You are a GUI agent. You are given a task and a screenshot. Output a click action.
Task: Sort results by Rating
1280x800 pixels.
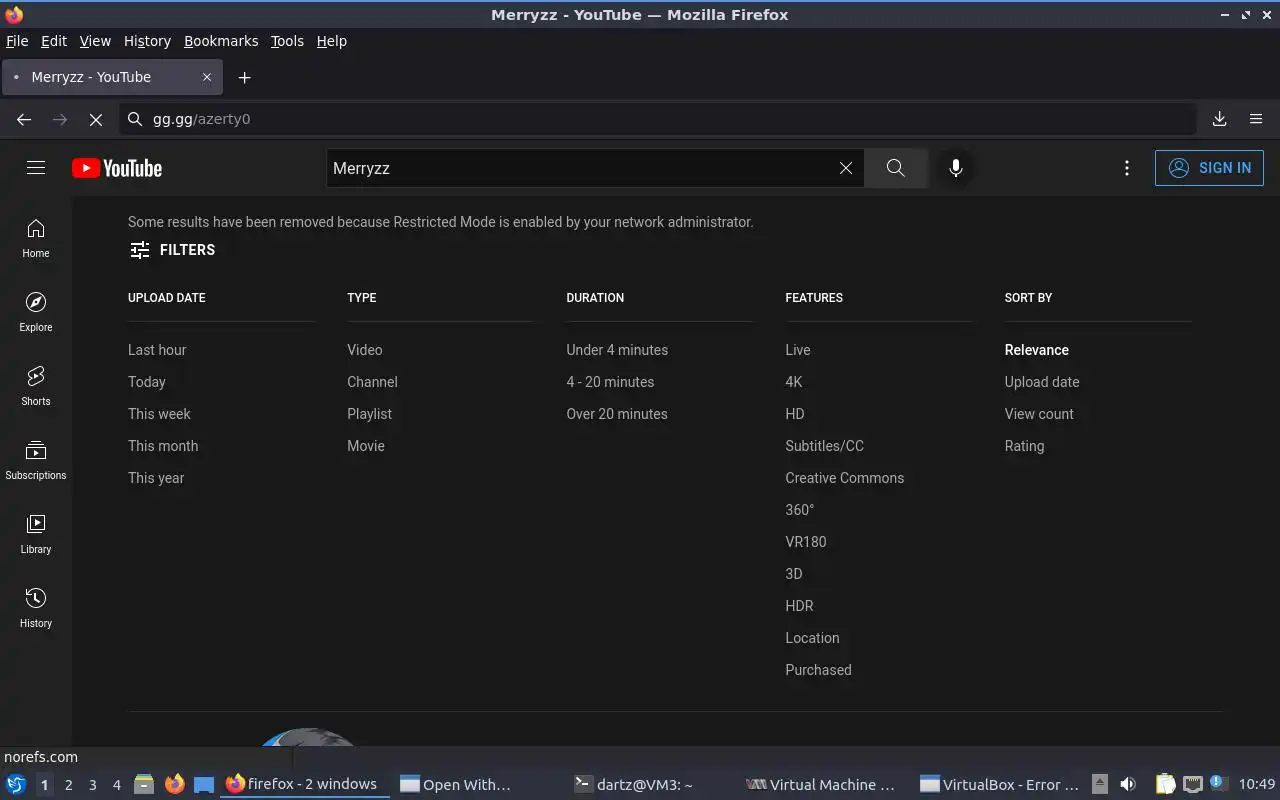(1024, 446)
